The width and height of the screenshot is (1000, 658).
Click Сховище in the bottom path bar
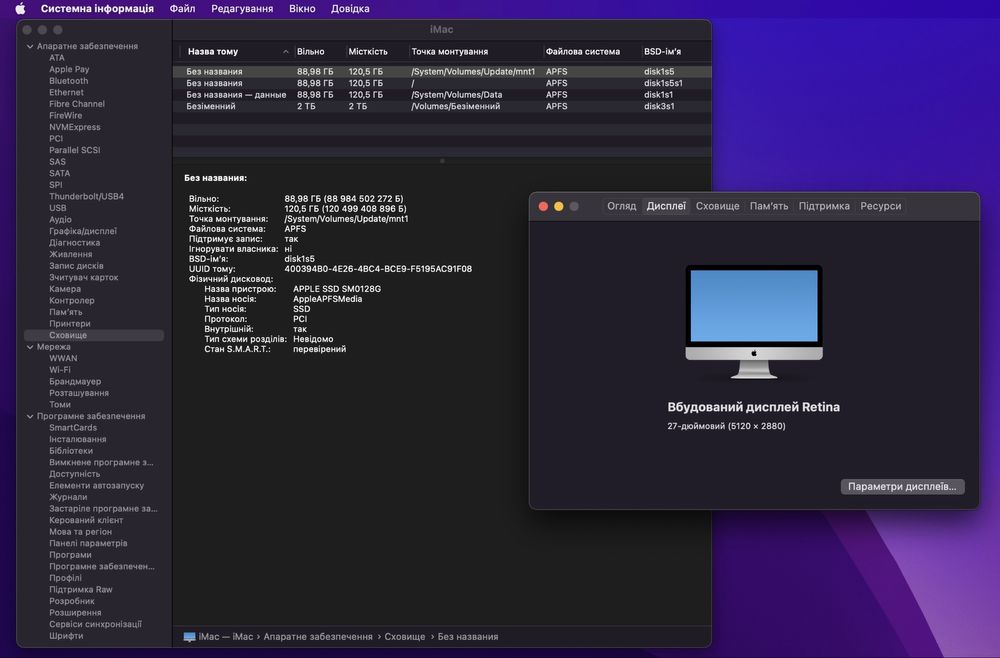[405, 636]
